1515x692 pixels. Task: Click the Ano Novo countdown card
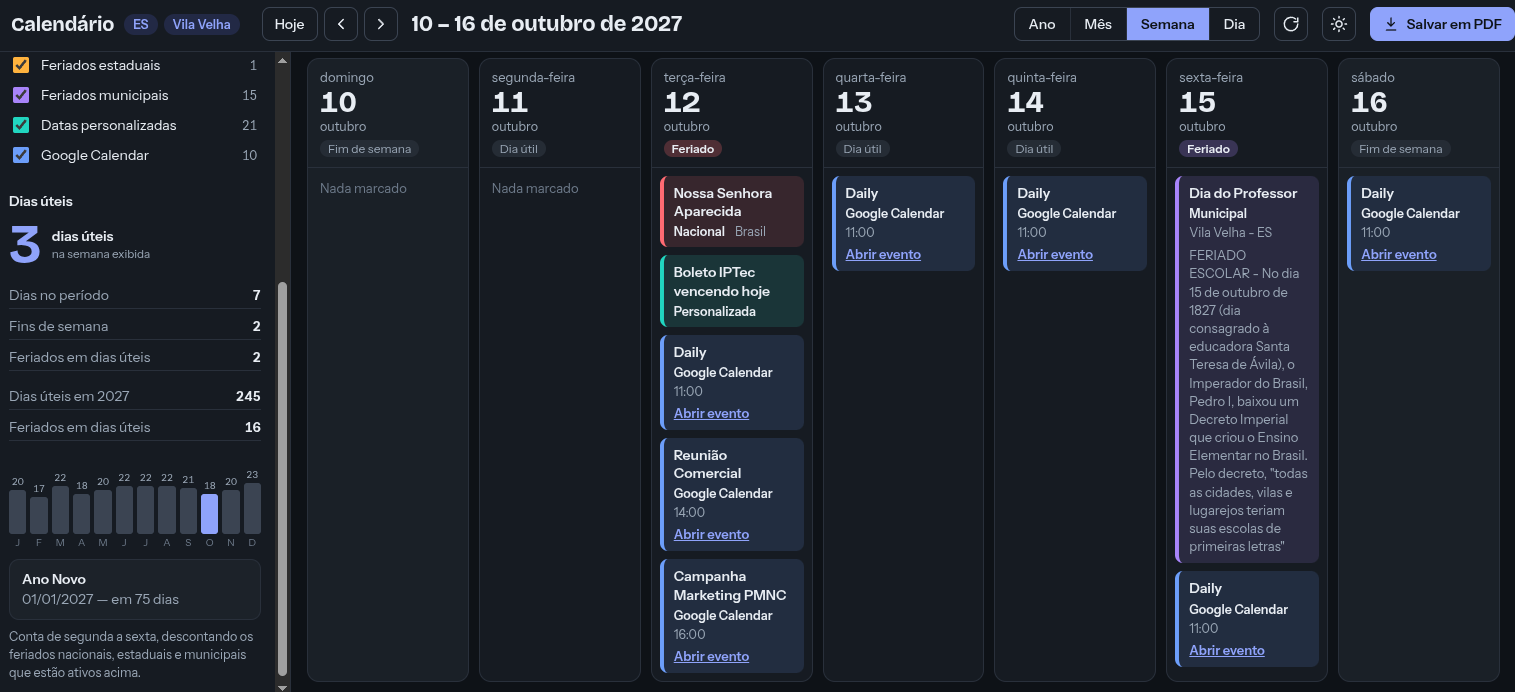click(135, 589)
